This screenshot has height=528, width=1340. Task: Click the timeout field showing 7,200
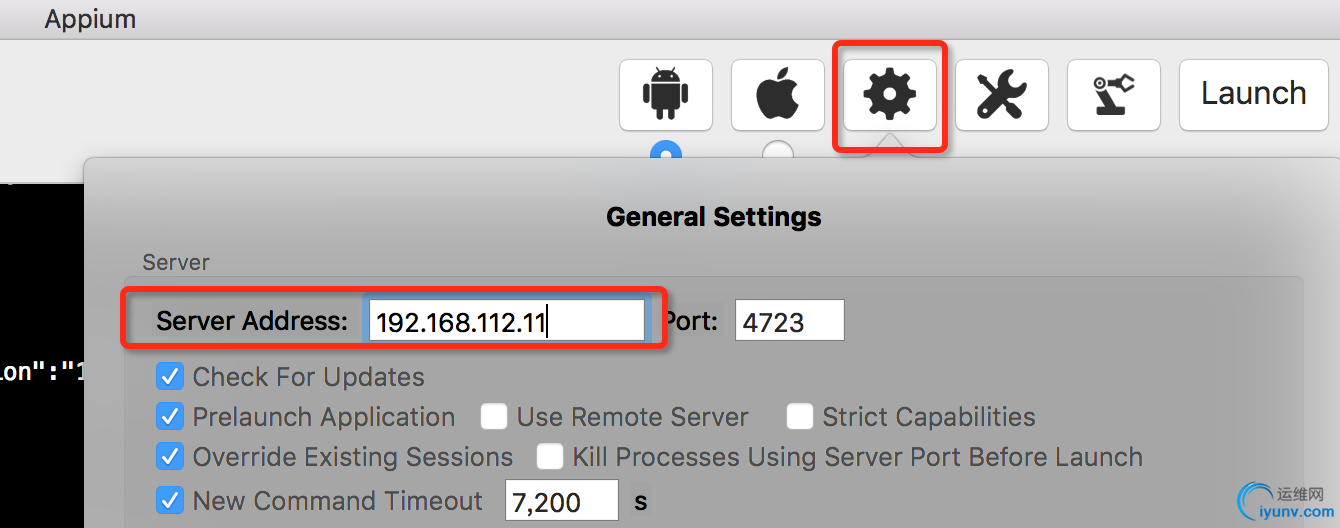click(x=562, y=500)
